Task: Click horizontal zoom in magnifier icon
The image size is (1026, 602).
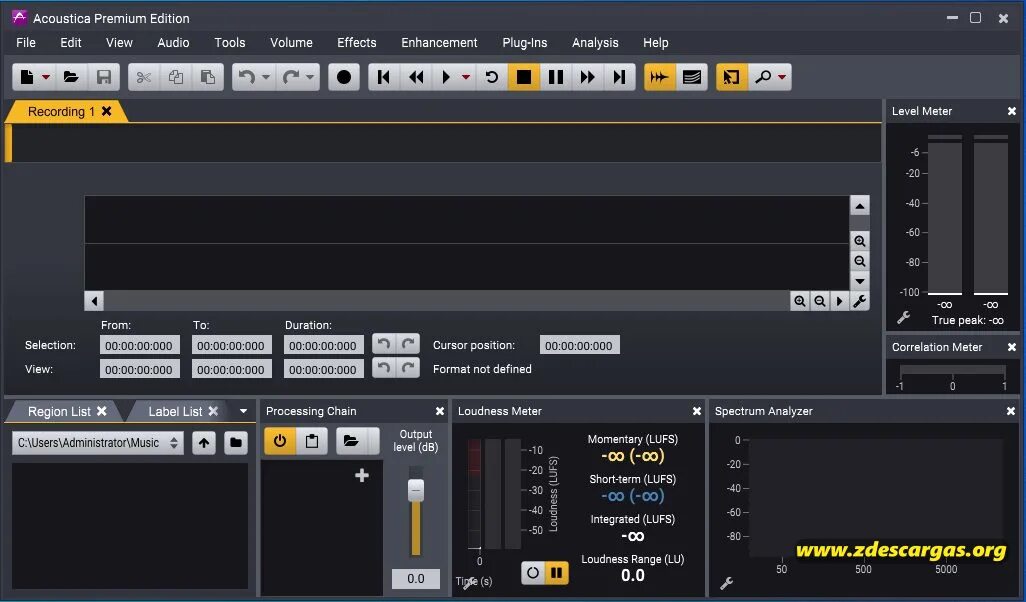Action: click(x=800, y=301)
